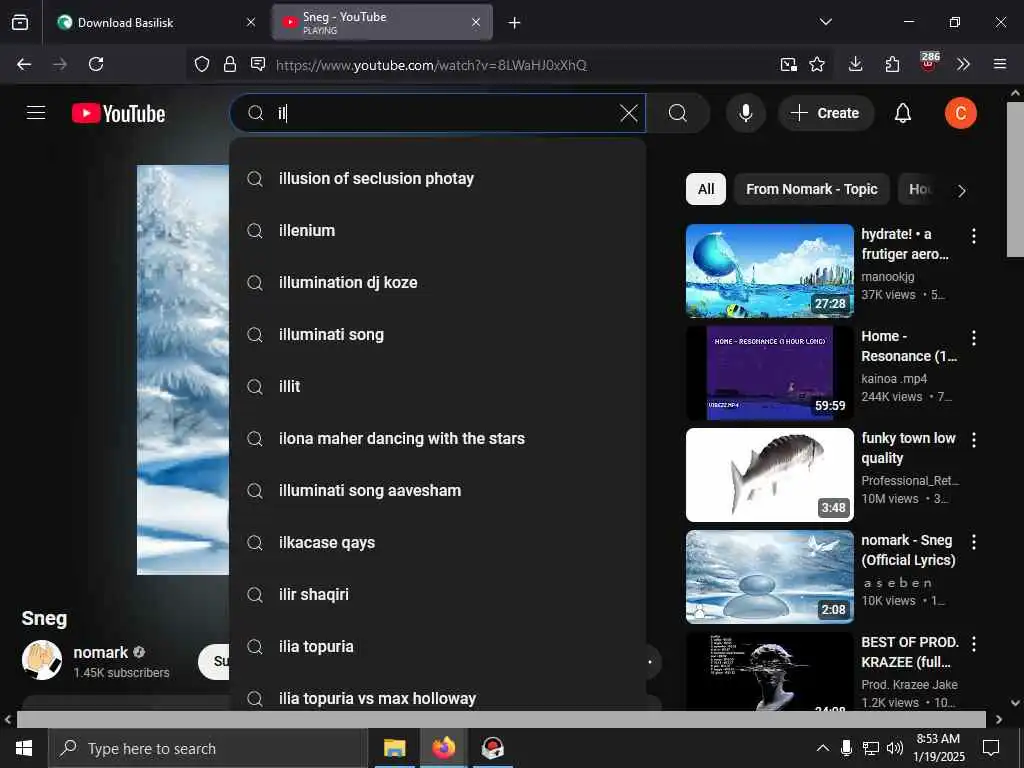This screenshot has width=1024, height=768.
Task: Choose suggestion ilir shaqiri
Action: (x=438, y=594)
